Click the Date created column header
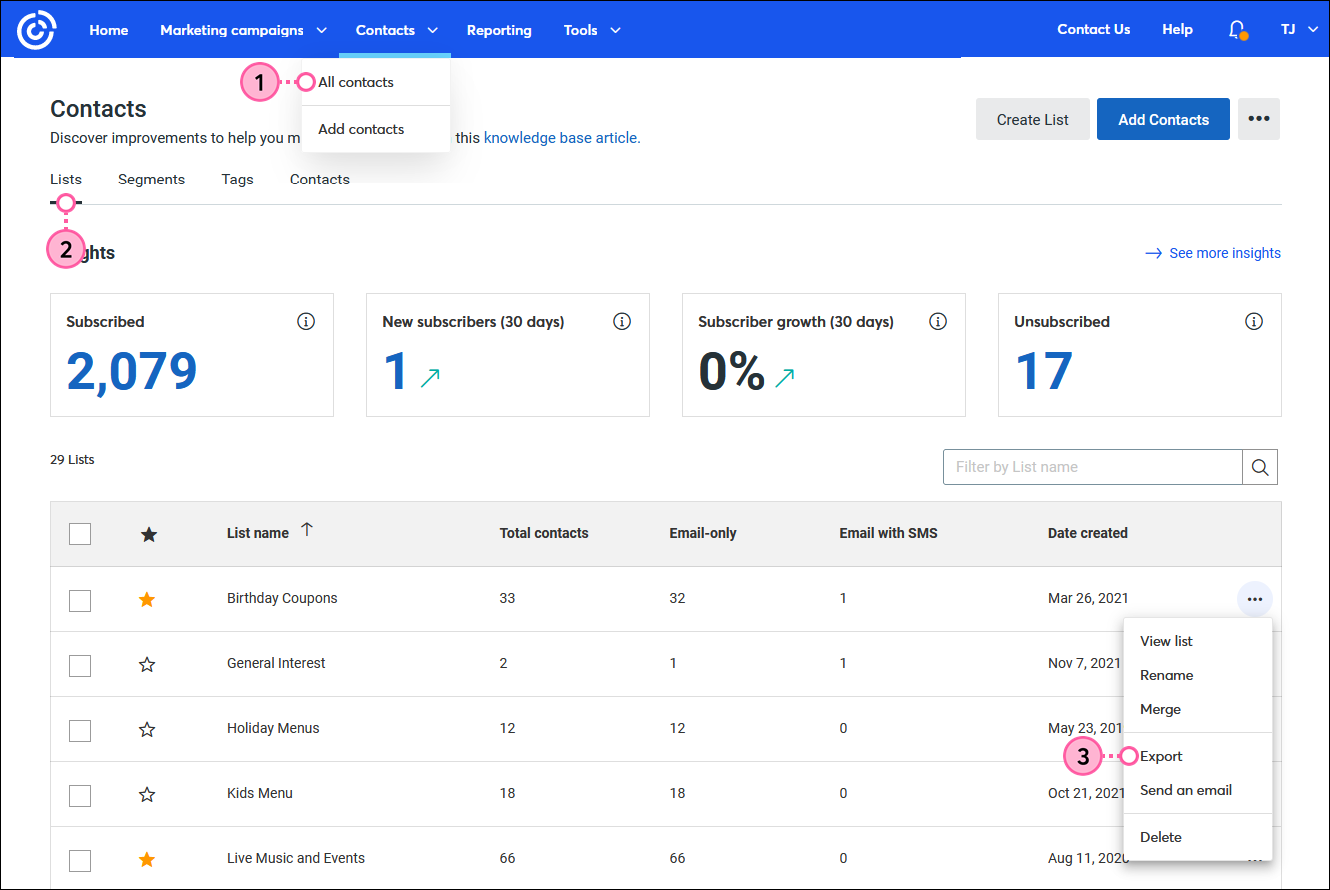Viewport: 1330px width, 890px height. click(1088, 533)
